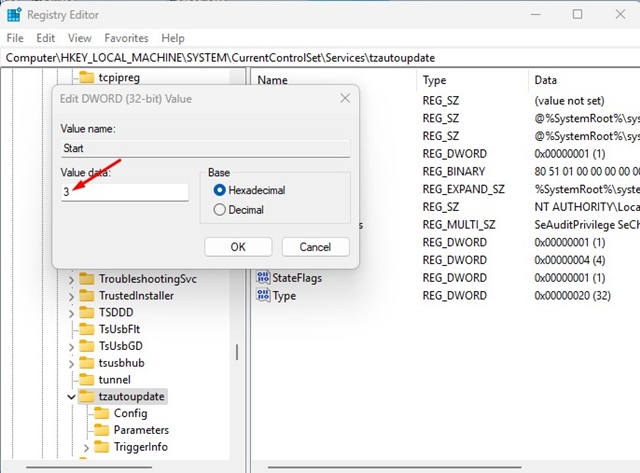Viewport: 640px width, 473px height.
Task: Click the key tree horizontal scrollbar
Action: [89, 467]
